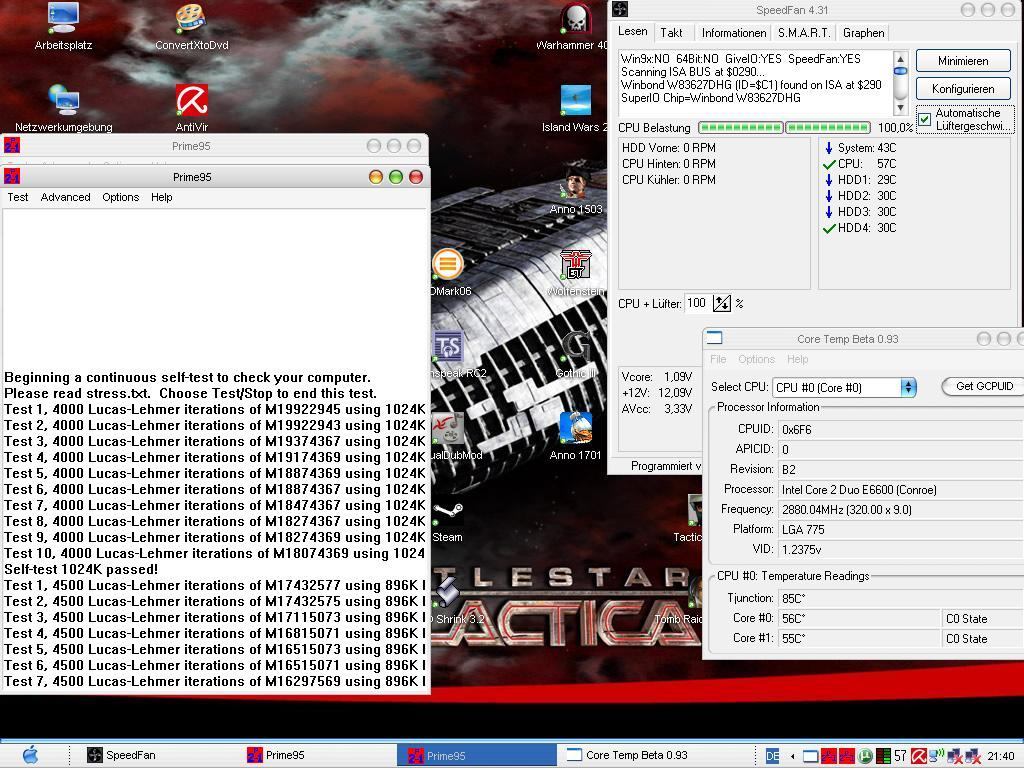Click the Core Temp window tray icon
1024x770 pixels.
810,756
